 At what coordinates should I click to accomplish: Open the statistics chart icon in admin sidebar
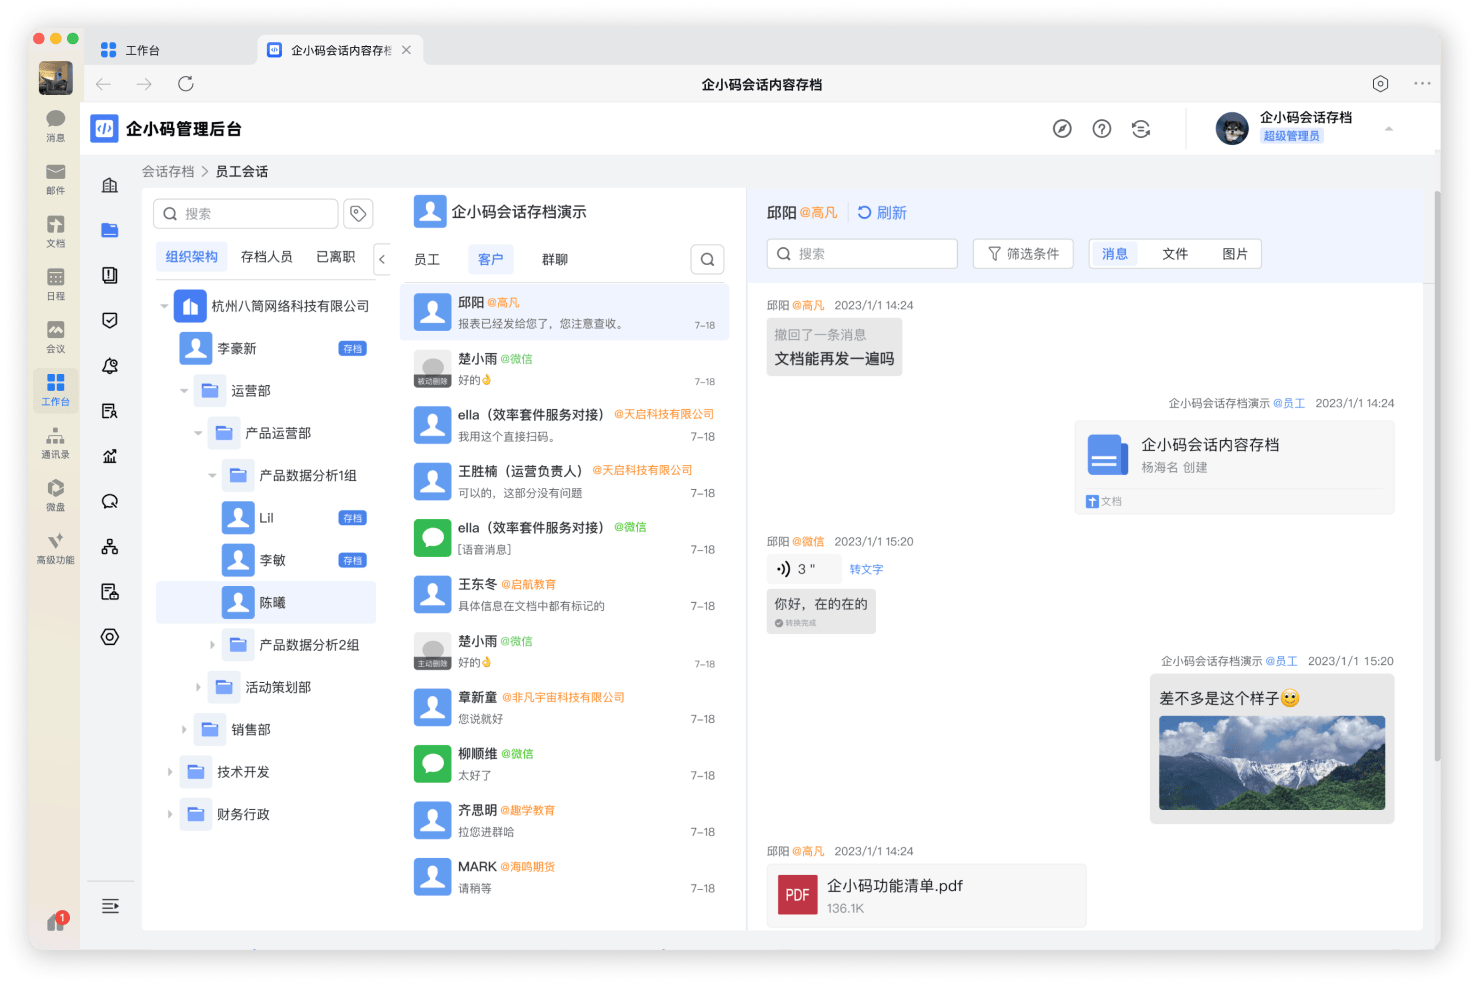click(110, 456)
